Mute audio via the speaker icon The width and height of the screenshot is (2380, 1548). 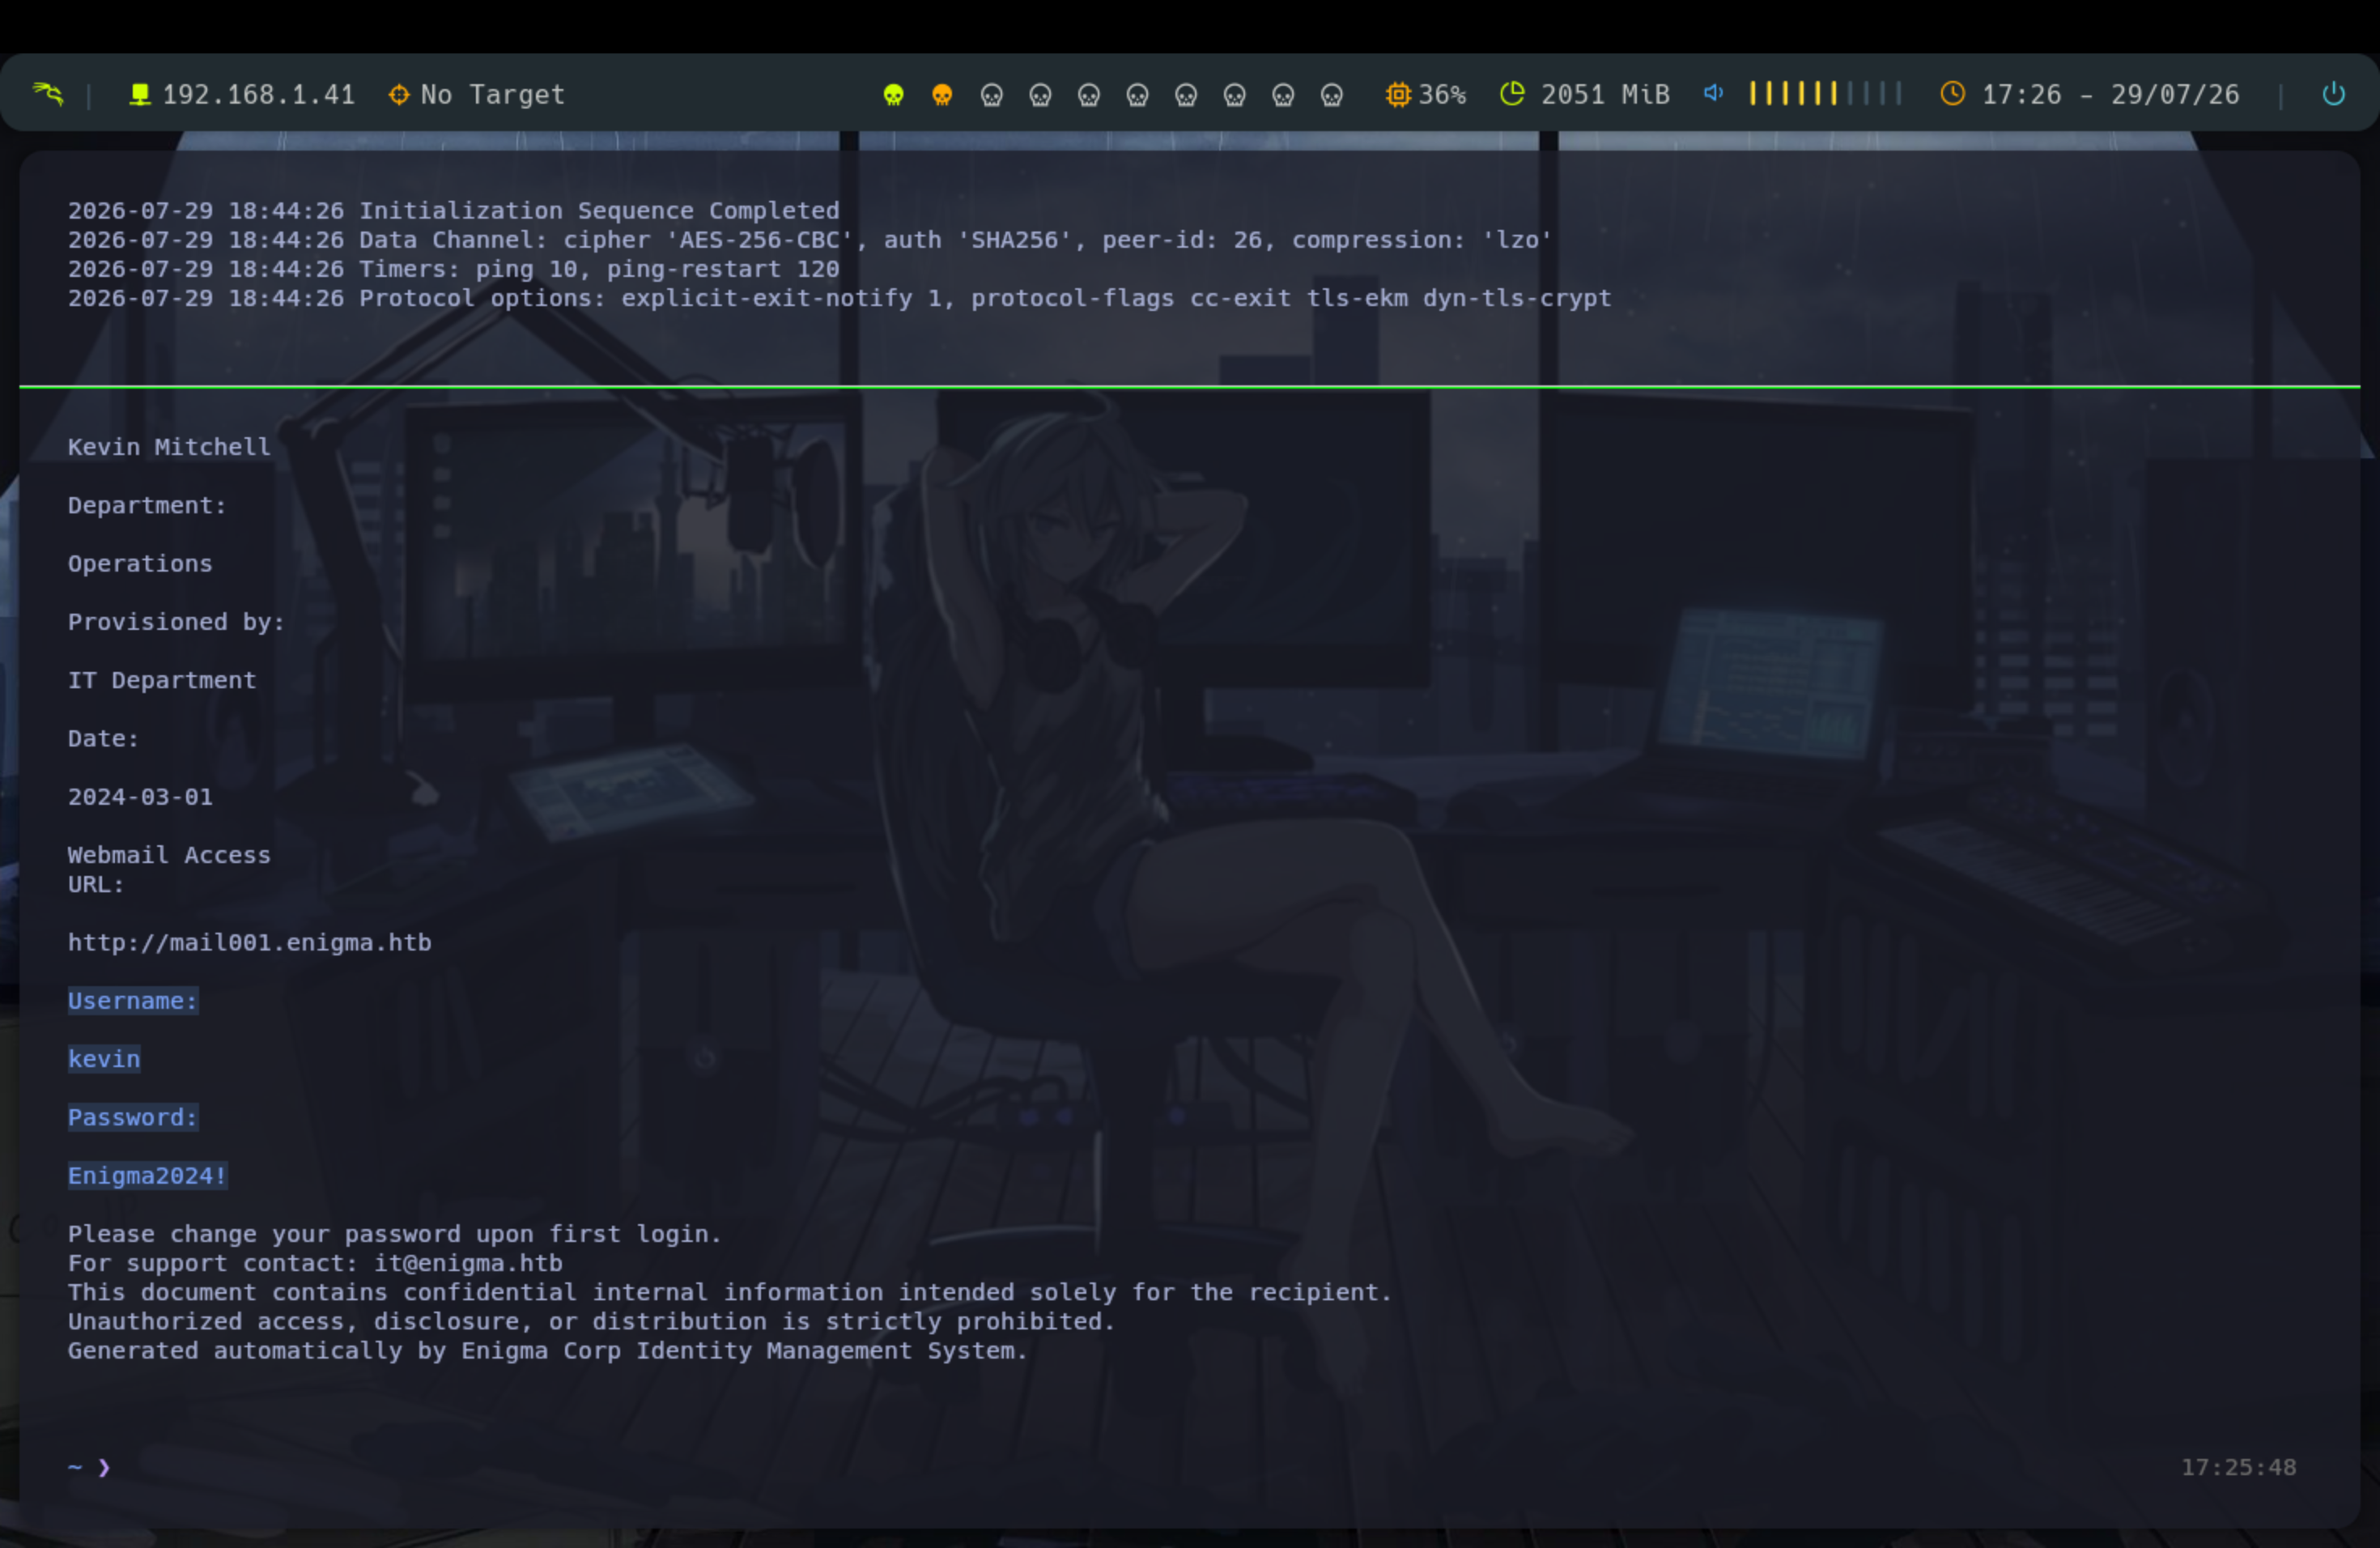tap(1713, 93)
